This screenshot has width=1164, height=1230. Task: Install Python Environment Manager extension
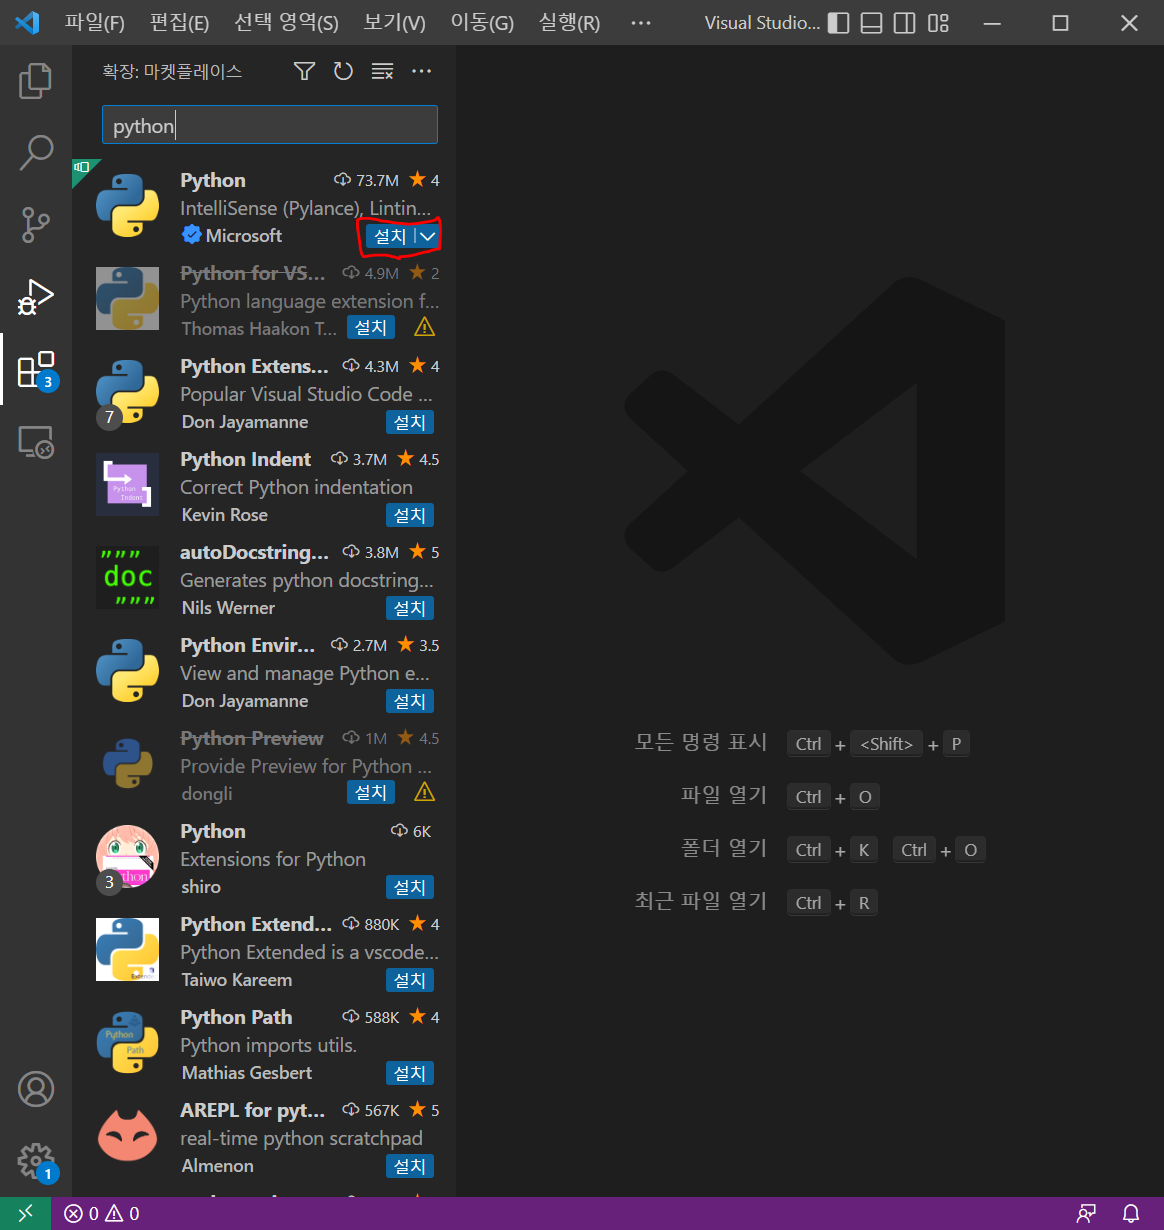(410, 701)
